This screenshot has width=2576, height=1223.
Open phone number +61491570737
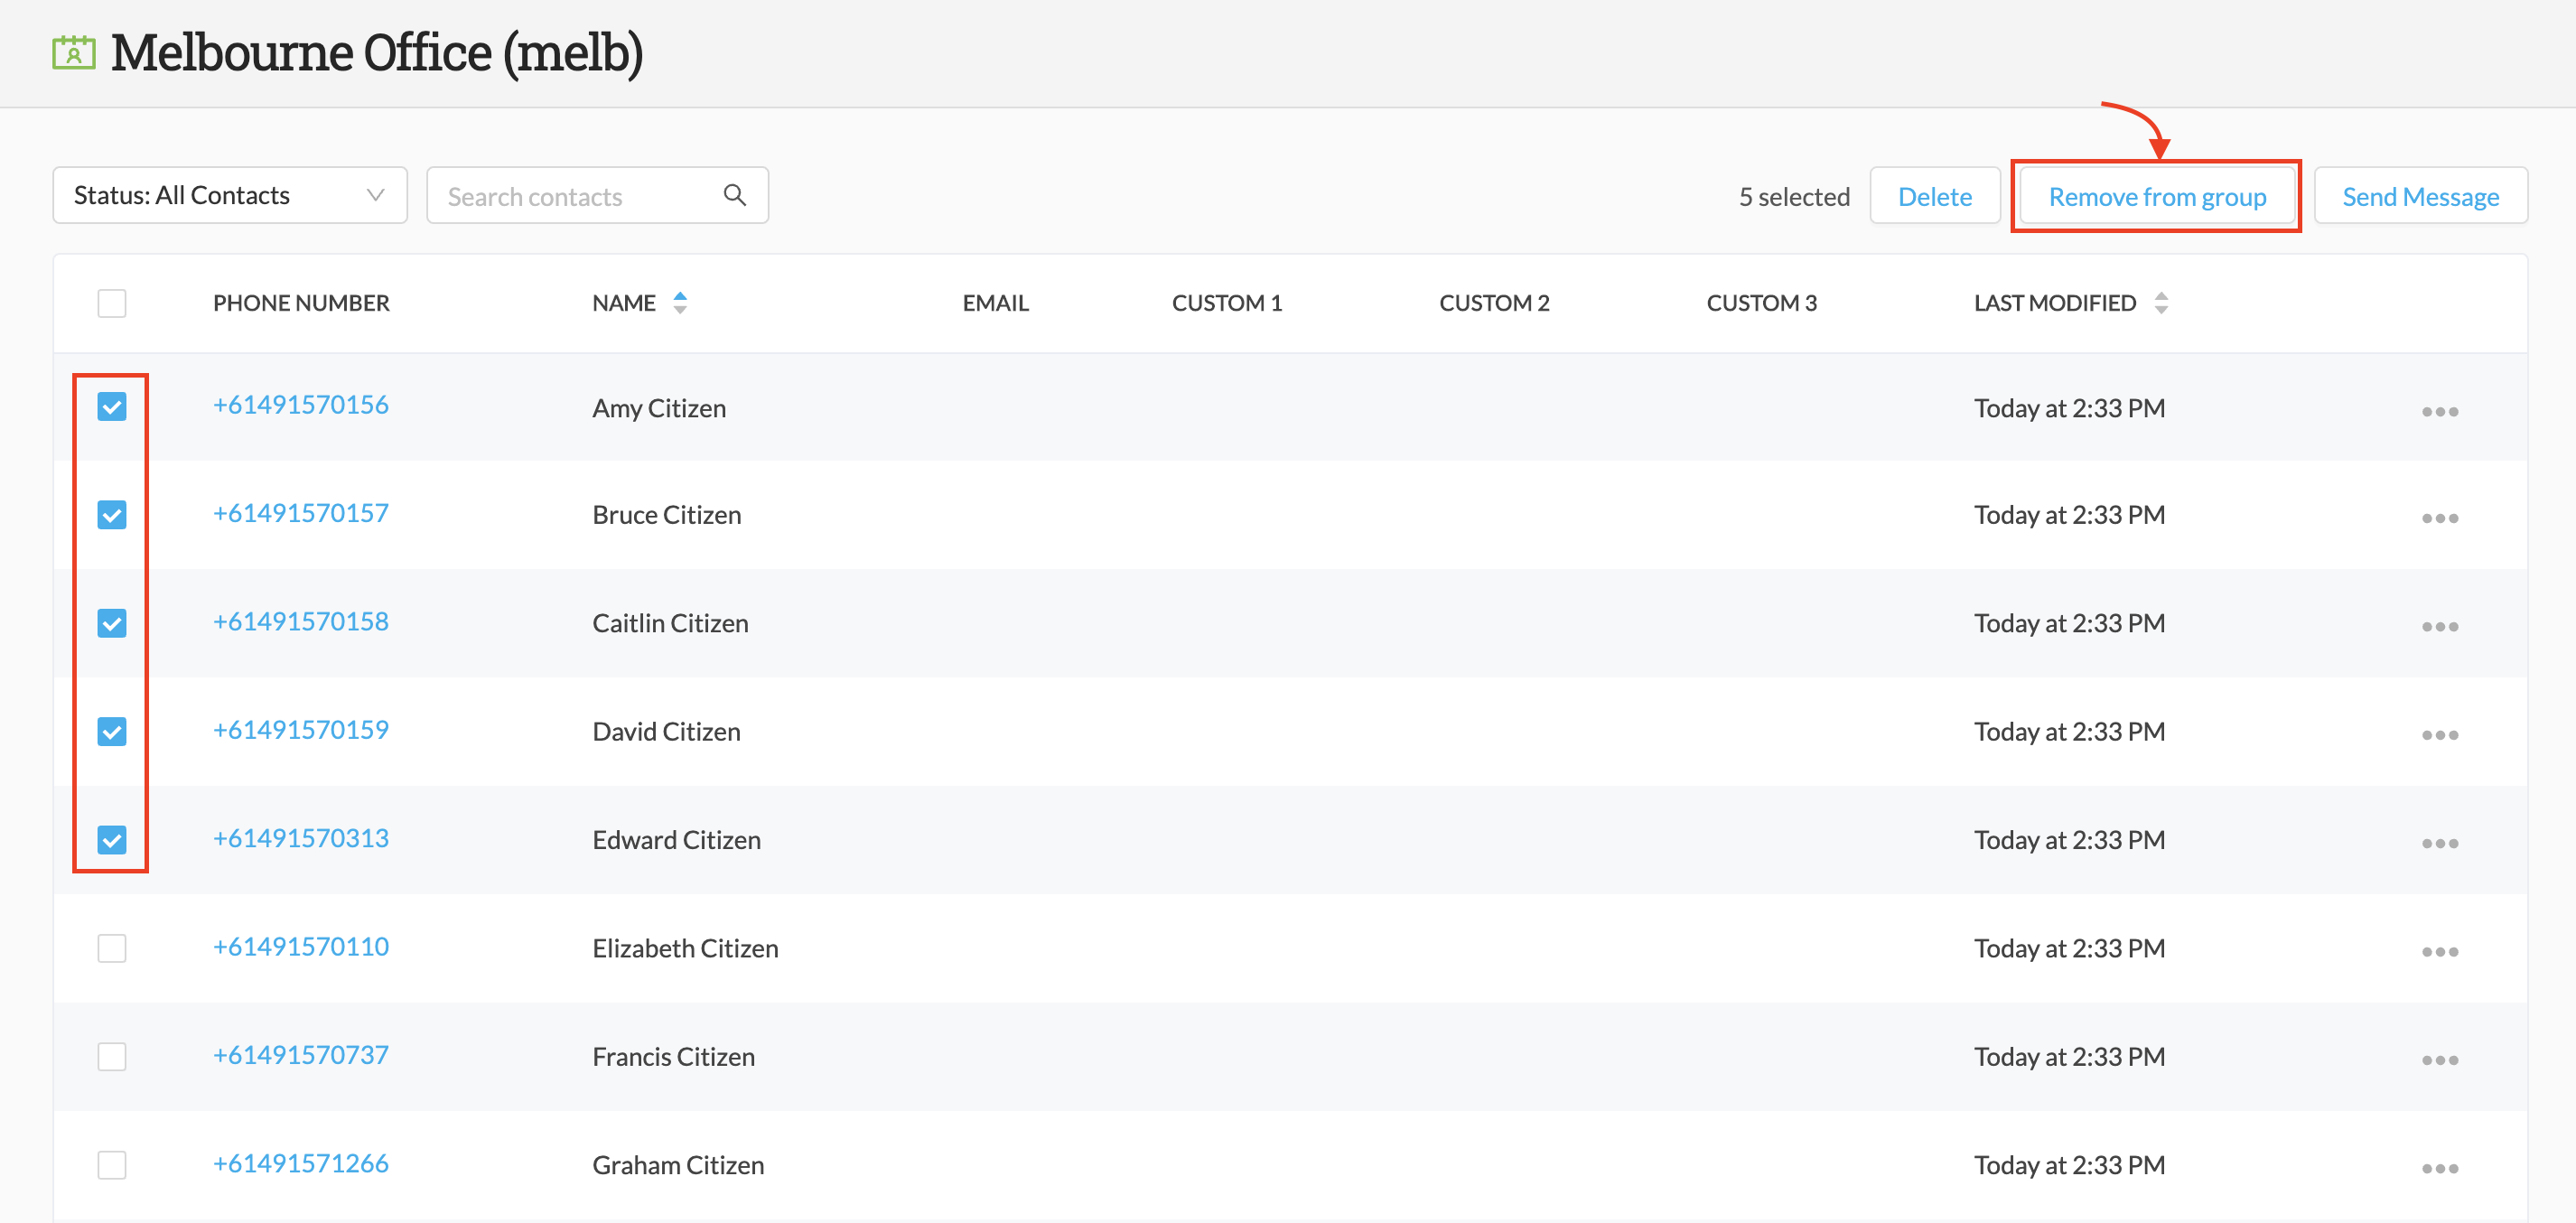301,1055
